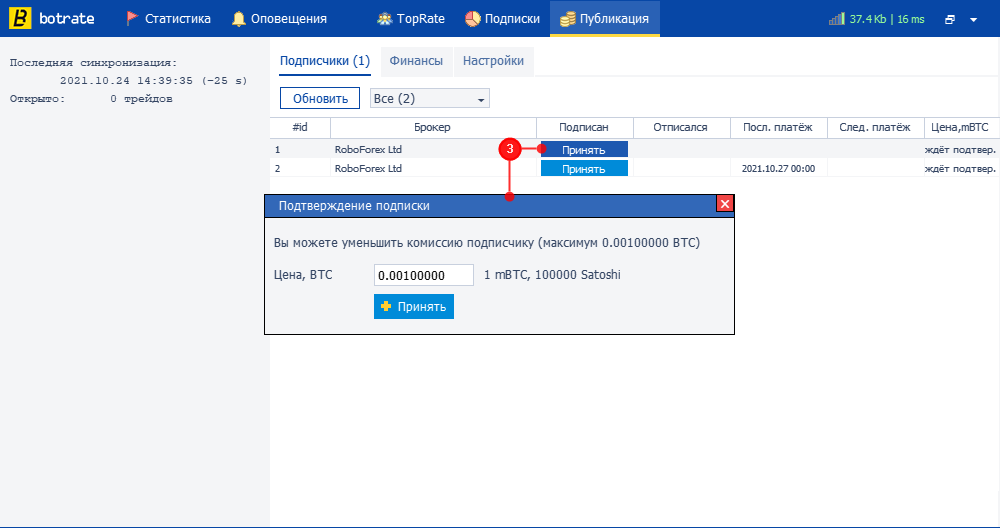The image size is (1000, 528).
Task: Close the Подтверждение подписки dialog
Action: point(724,204)
